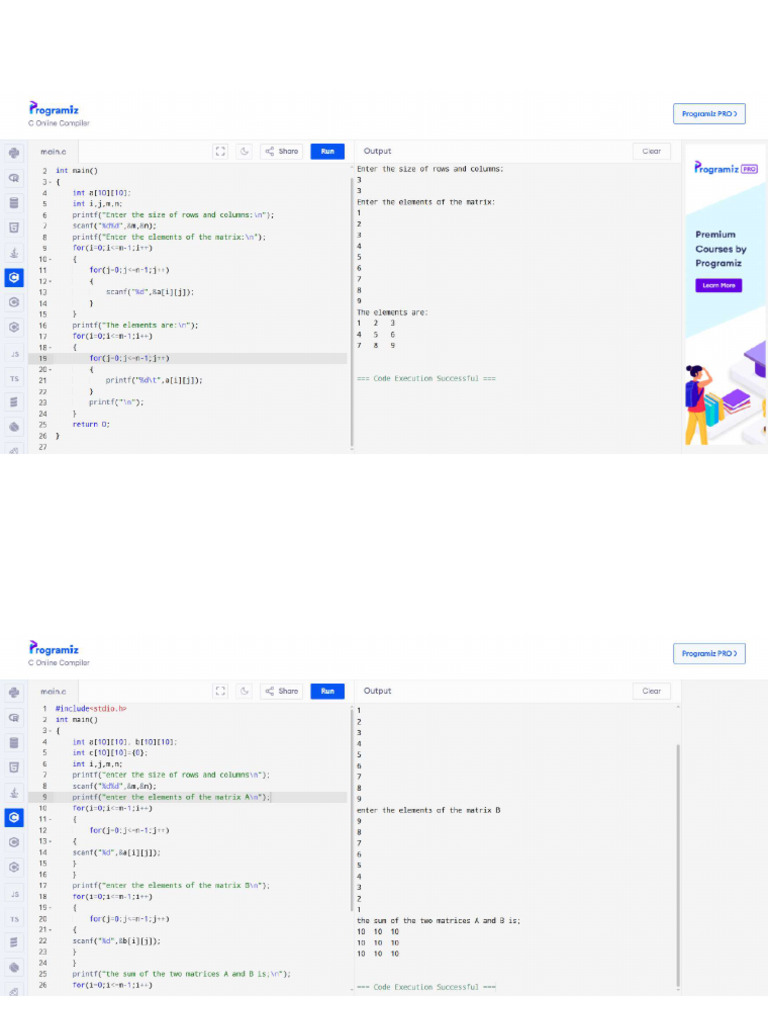
Task: Collapse code fold at line 19 in lower editor
Action: 50,907
